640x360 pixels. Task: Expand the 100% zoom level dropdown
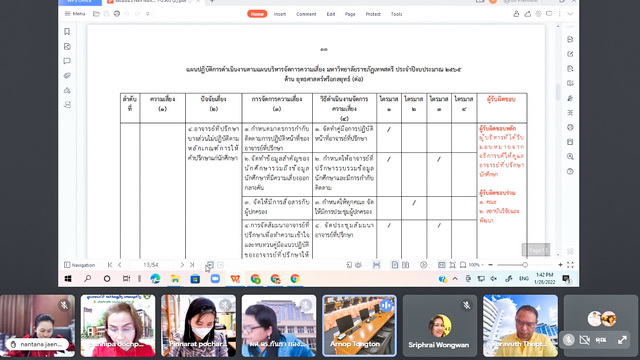[476, 265]
